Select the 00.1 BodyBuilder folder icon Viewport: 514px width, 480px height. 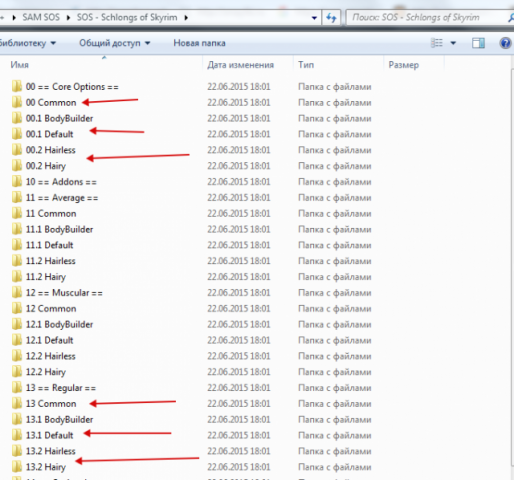(17, 118)
